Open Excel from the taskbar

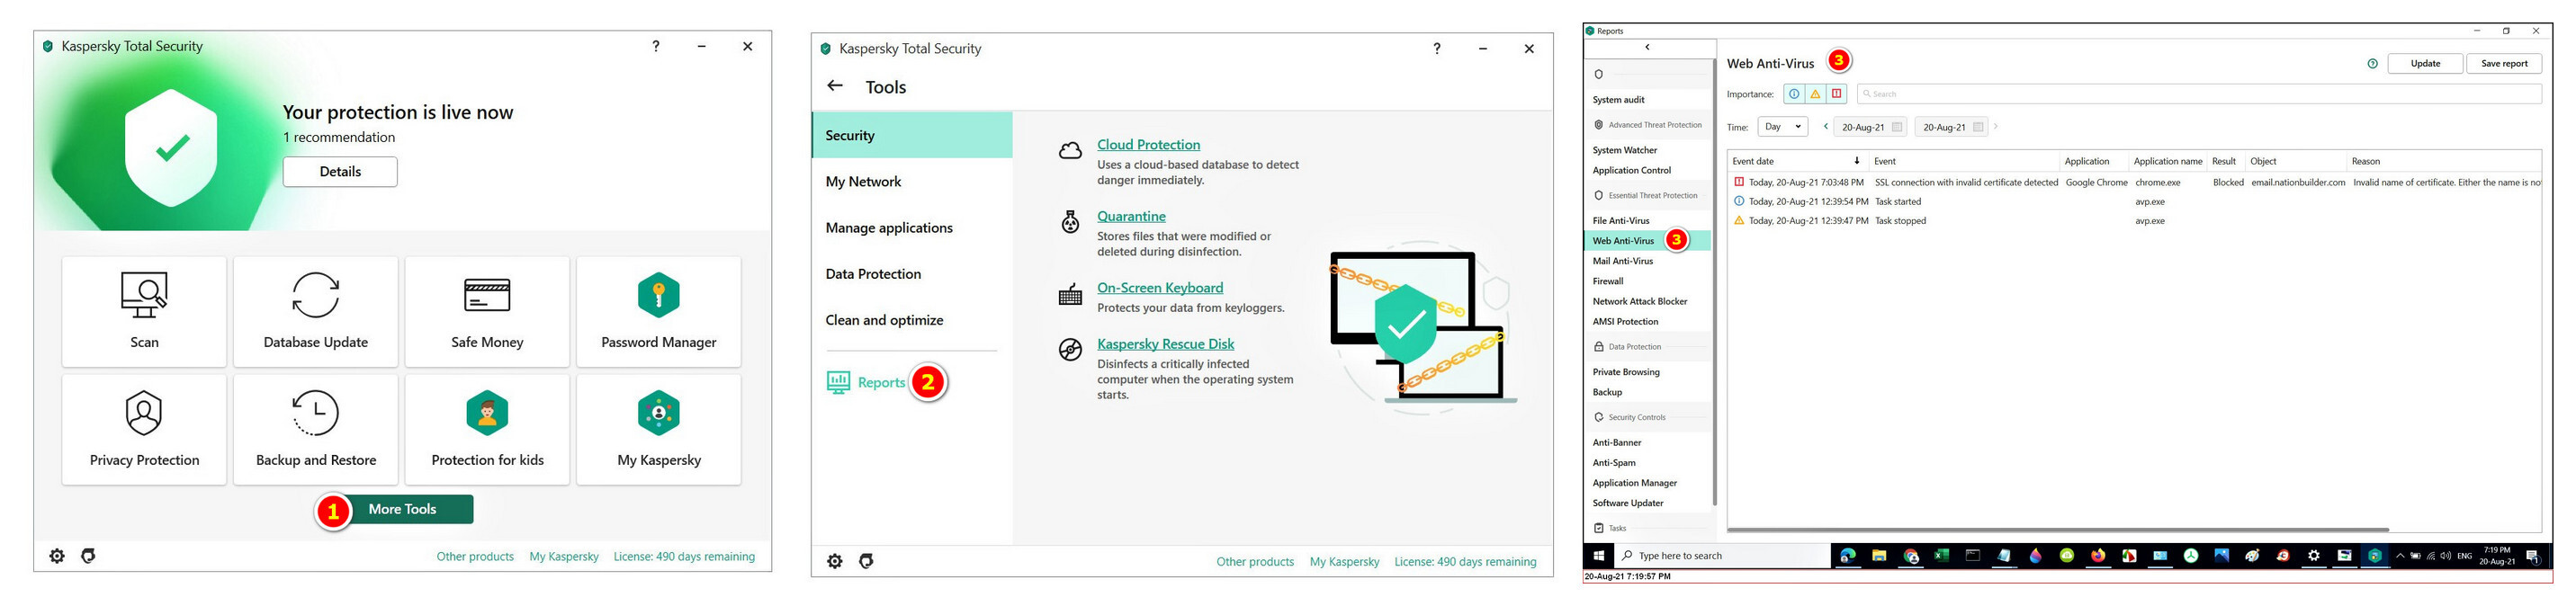[1941, 556]
